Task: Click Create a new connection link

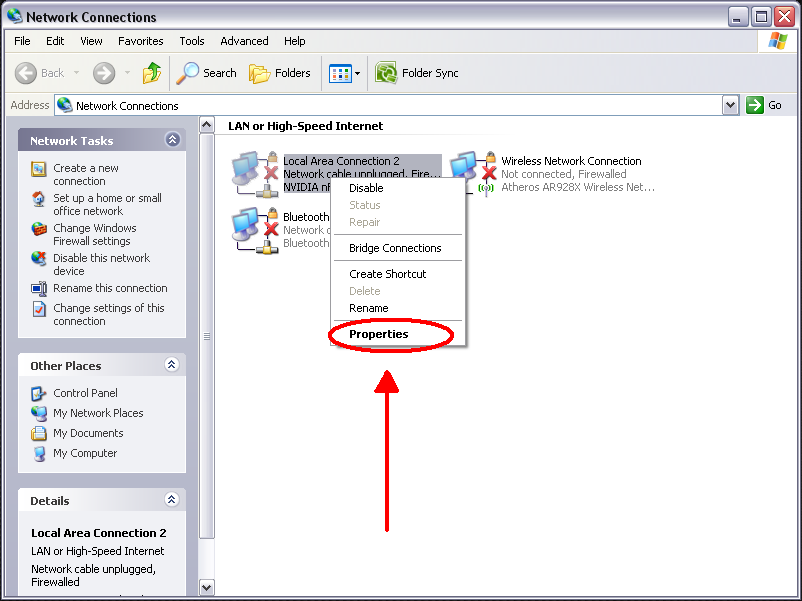Action: (x=86, y=174)
